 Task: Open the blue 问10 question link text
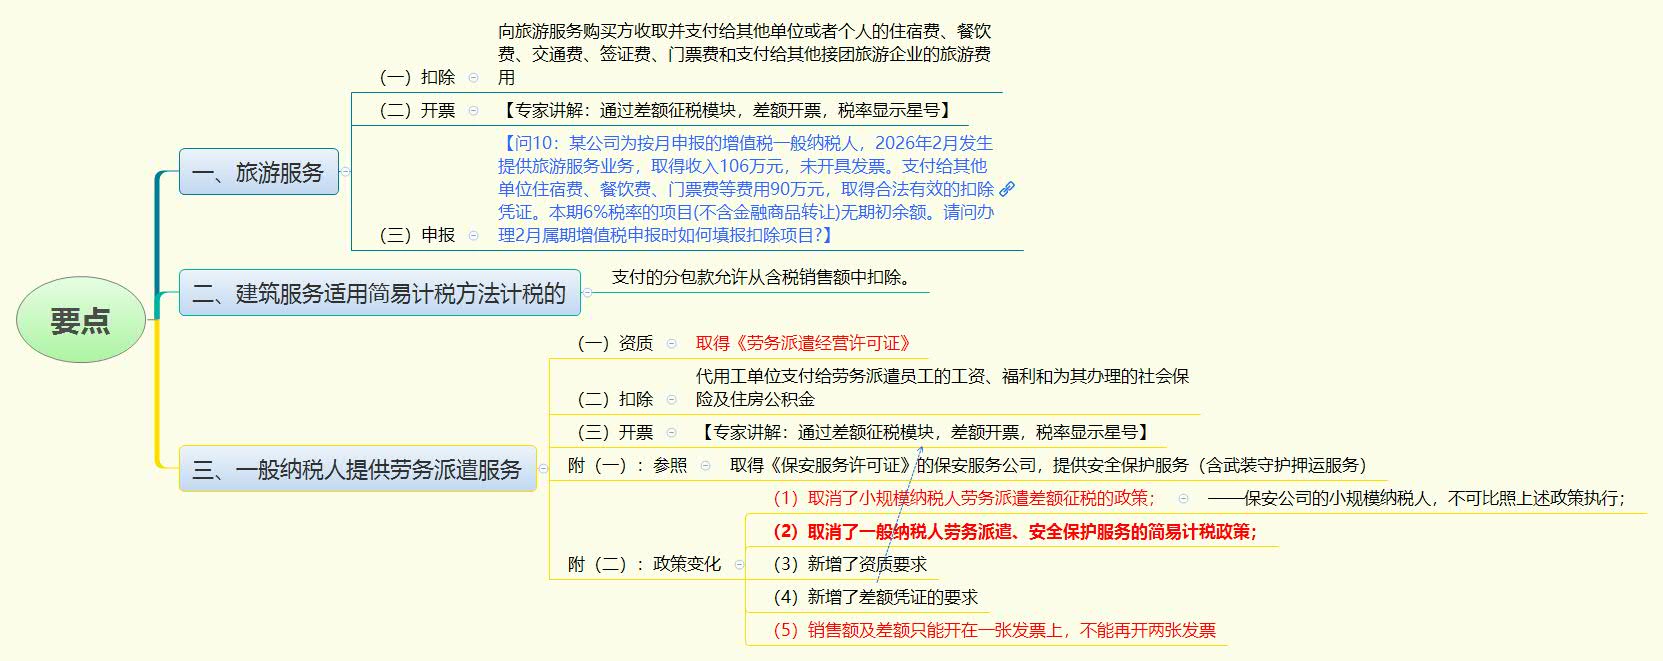coord(746,189)
